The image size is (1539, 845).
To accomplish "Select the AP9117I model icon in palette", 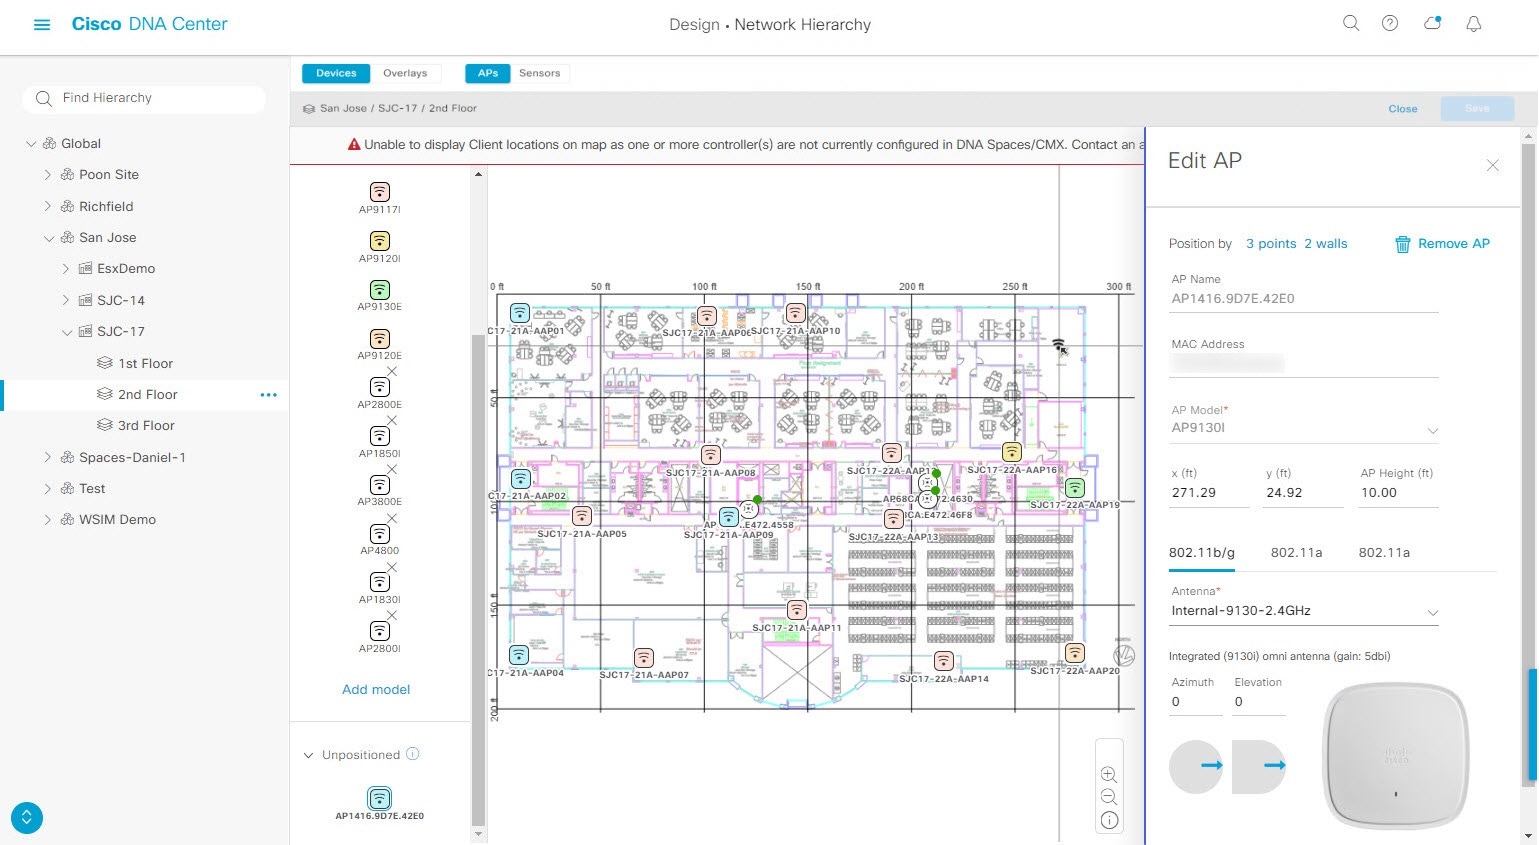I will click(x=380, y=192).
